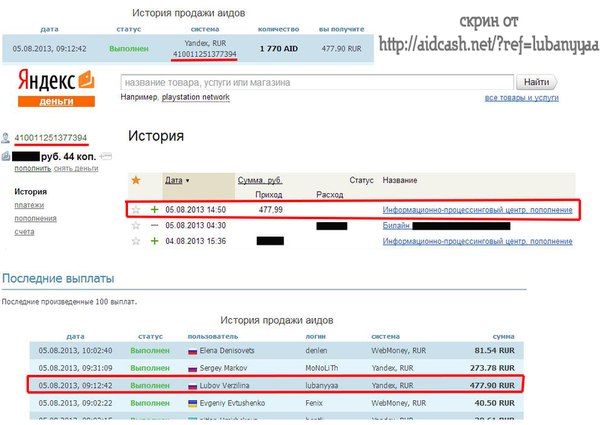Toggle the favorite star on 05.08.2013 14:50 row
This screenshot has height=425, width=604.
(136, 210)
